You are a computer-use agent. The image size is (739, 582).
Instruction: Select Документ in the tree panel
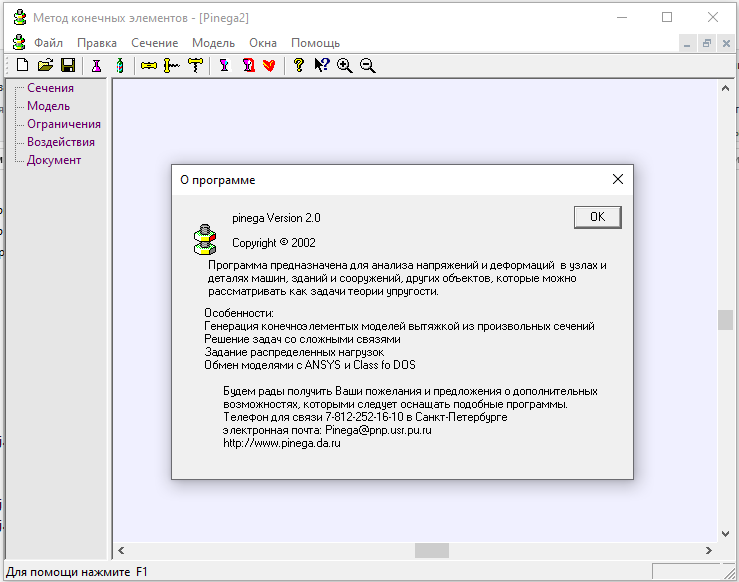[x=54, y=160]
